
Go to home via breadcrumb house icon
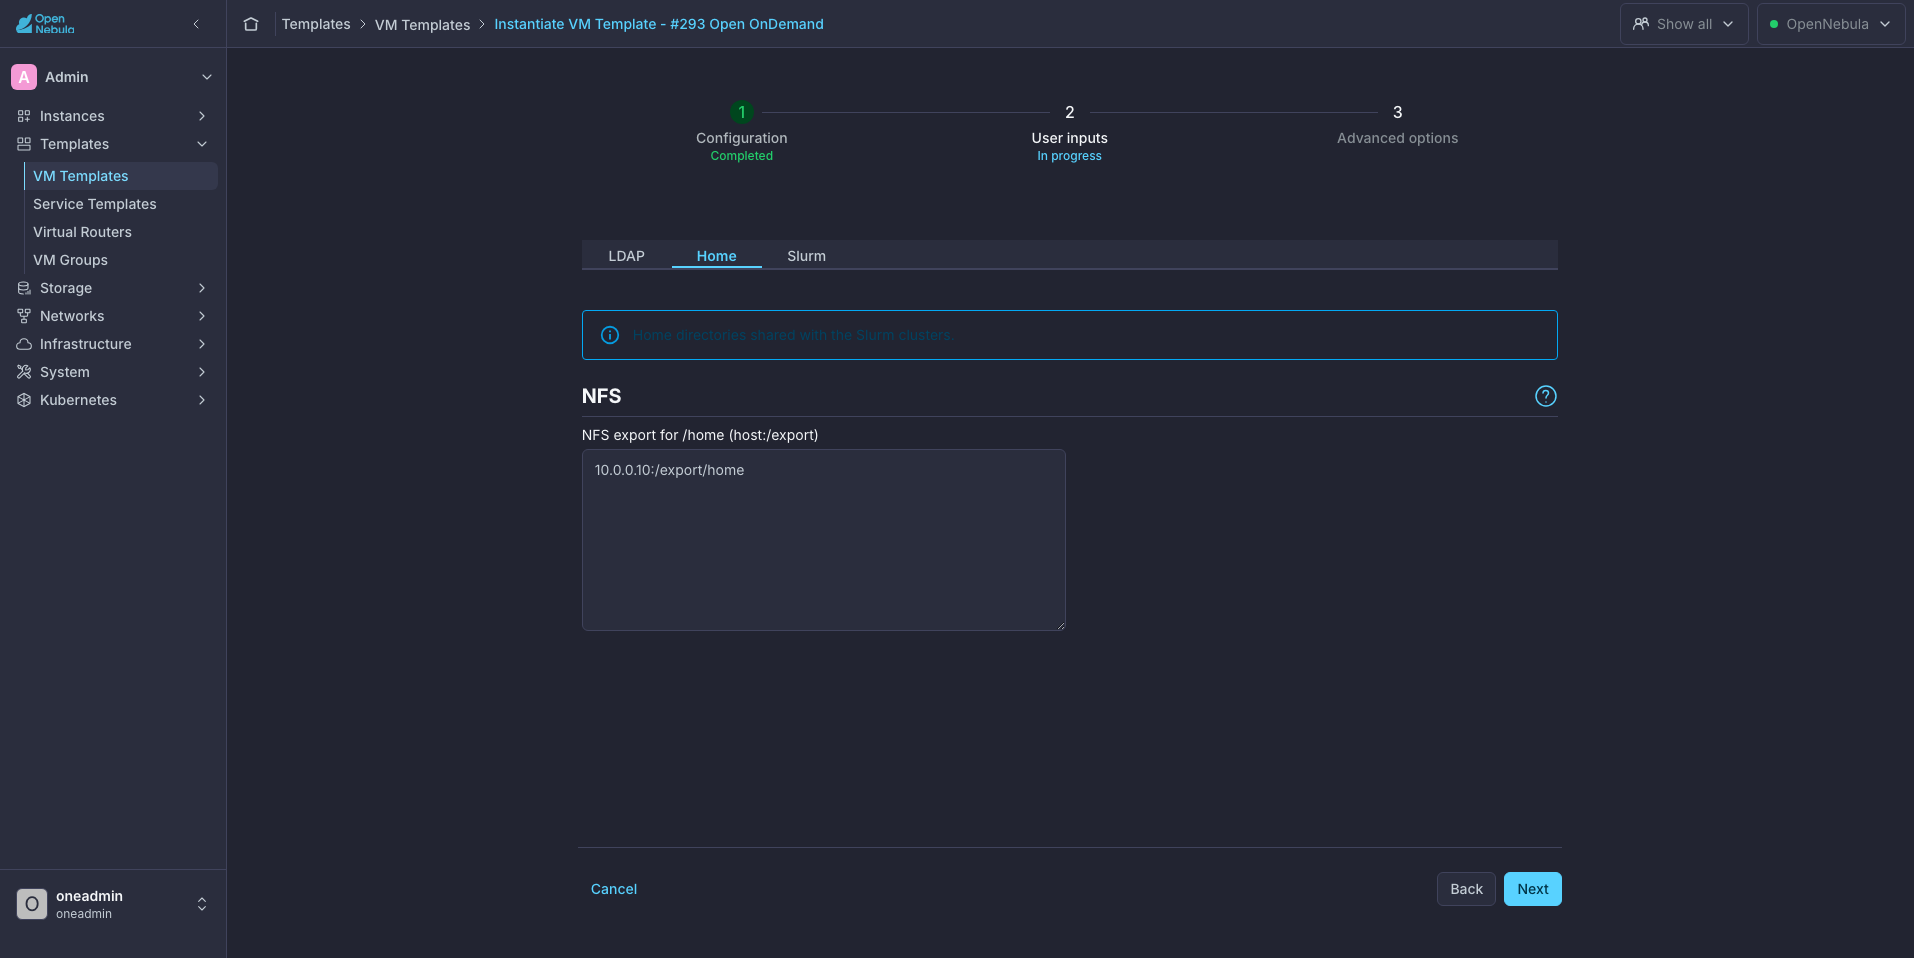tap(251, 24)
